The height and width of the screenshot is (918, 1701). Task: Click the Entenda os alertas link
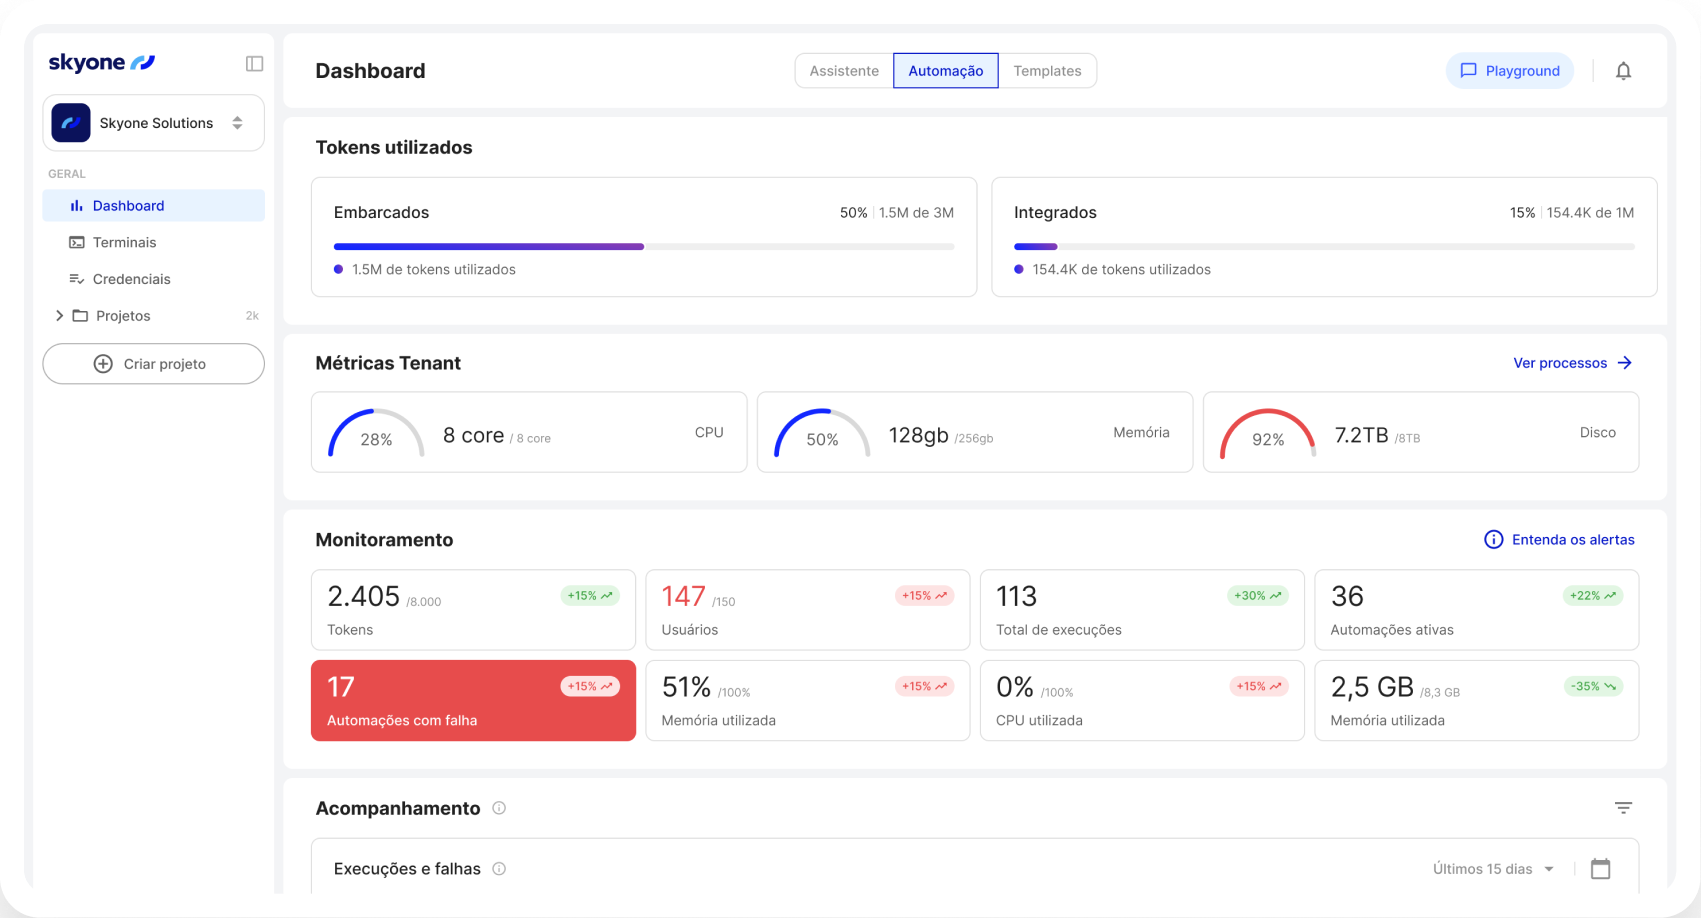pos(1559,540)
